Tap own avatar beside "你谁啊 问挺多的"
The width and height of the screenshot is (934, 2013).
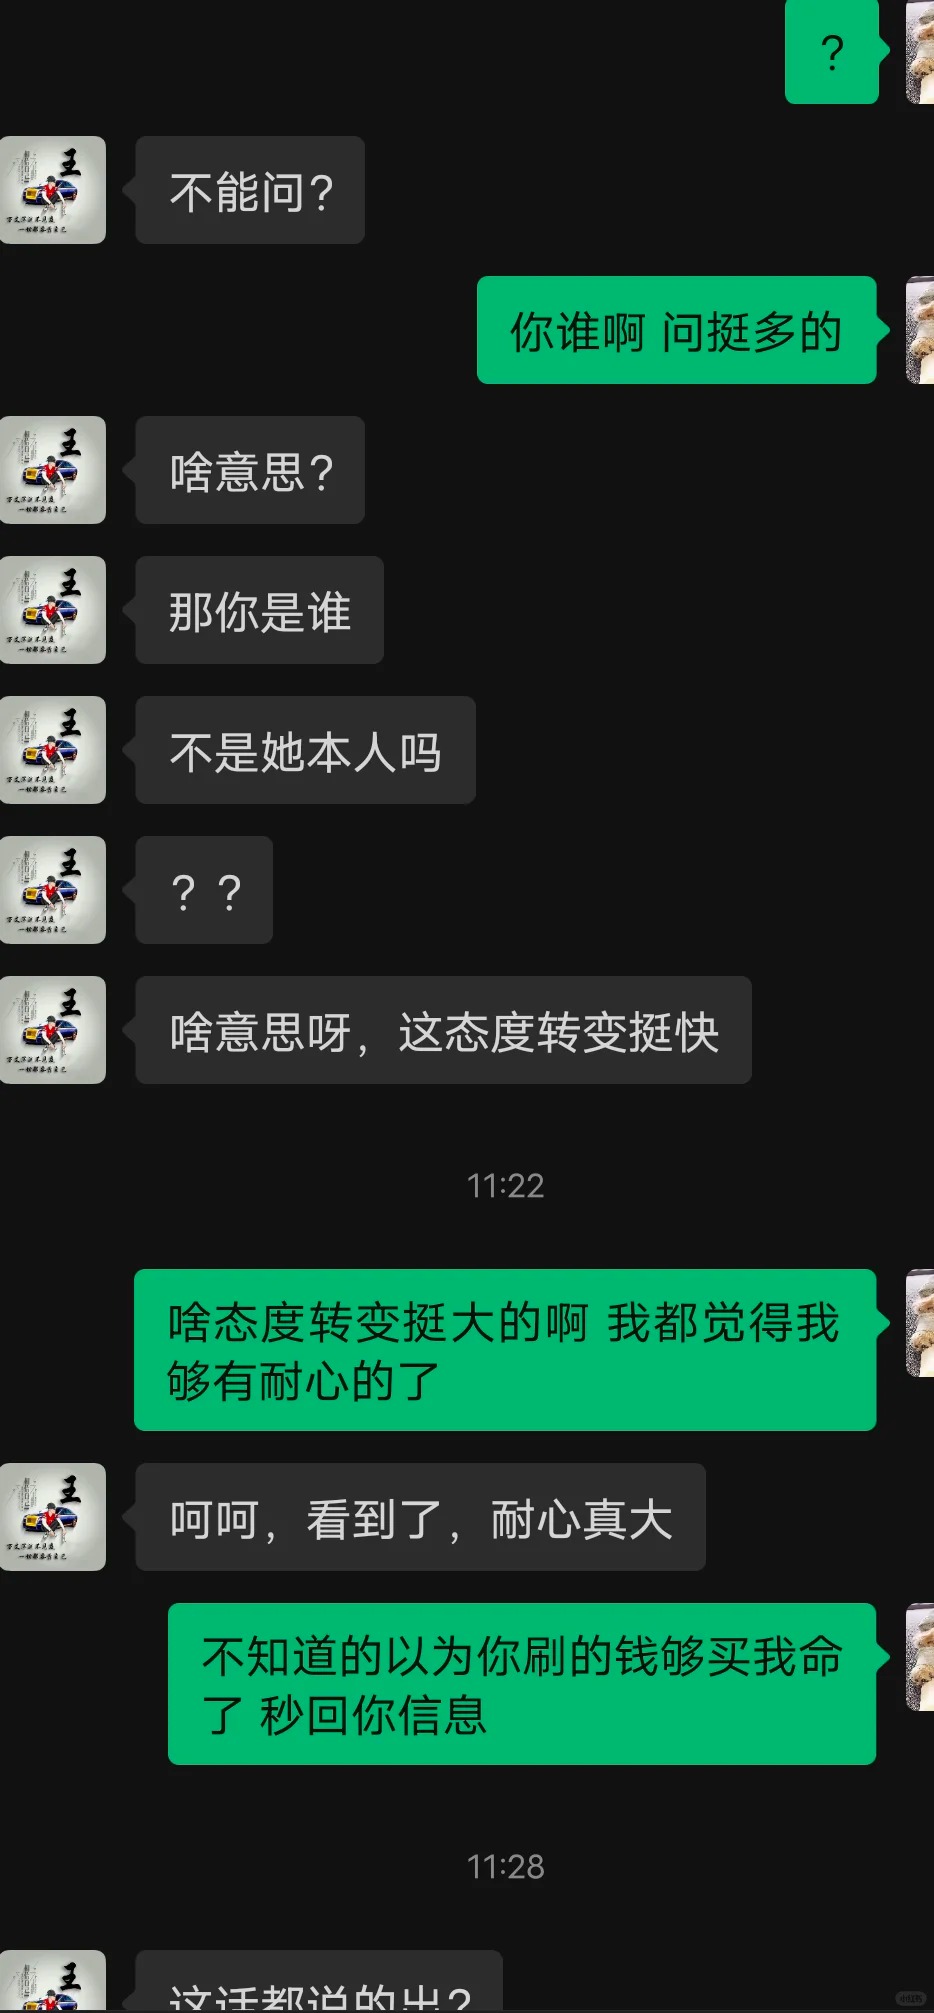(920, 330)
